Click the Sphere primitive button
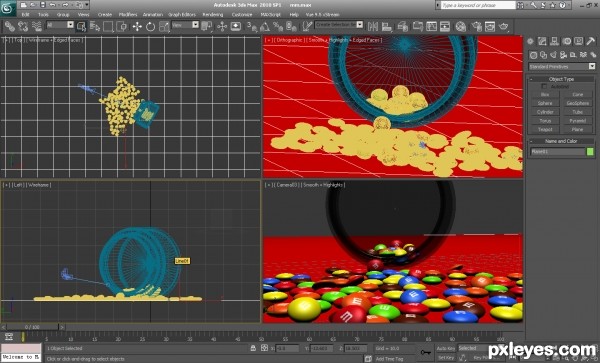This screenshot has height=363, width=600. [545, 103]
